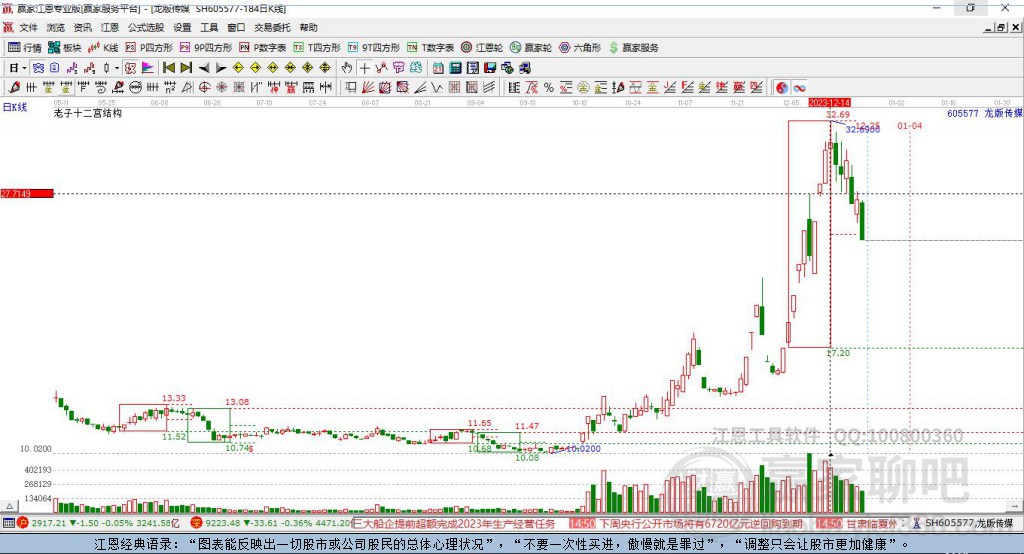The image size is (1024, 554).
Task: Open the 江恩 menu
Action: pyautogui.click(x=110, y=27)
